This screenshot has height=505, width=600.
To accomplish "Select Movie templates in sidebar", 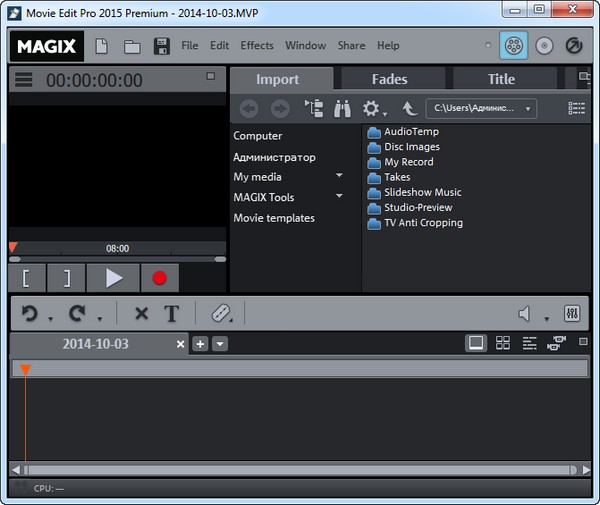I will click(274, 218).
